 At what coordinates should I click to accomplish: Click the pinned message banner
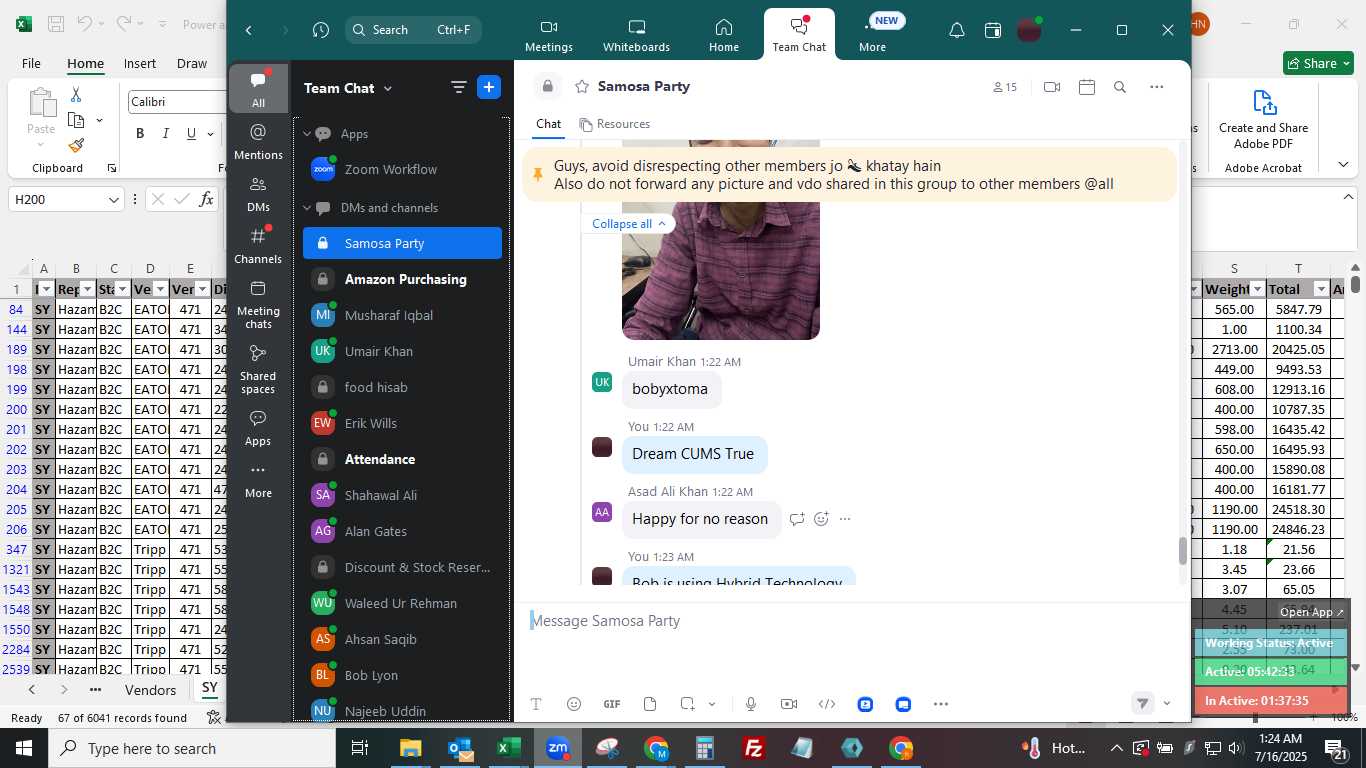tap(849, 175)
